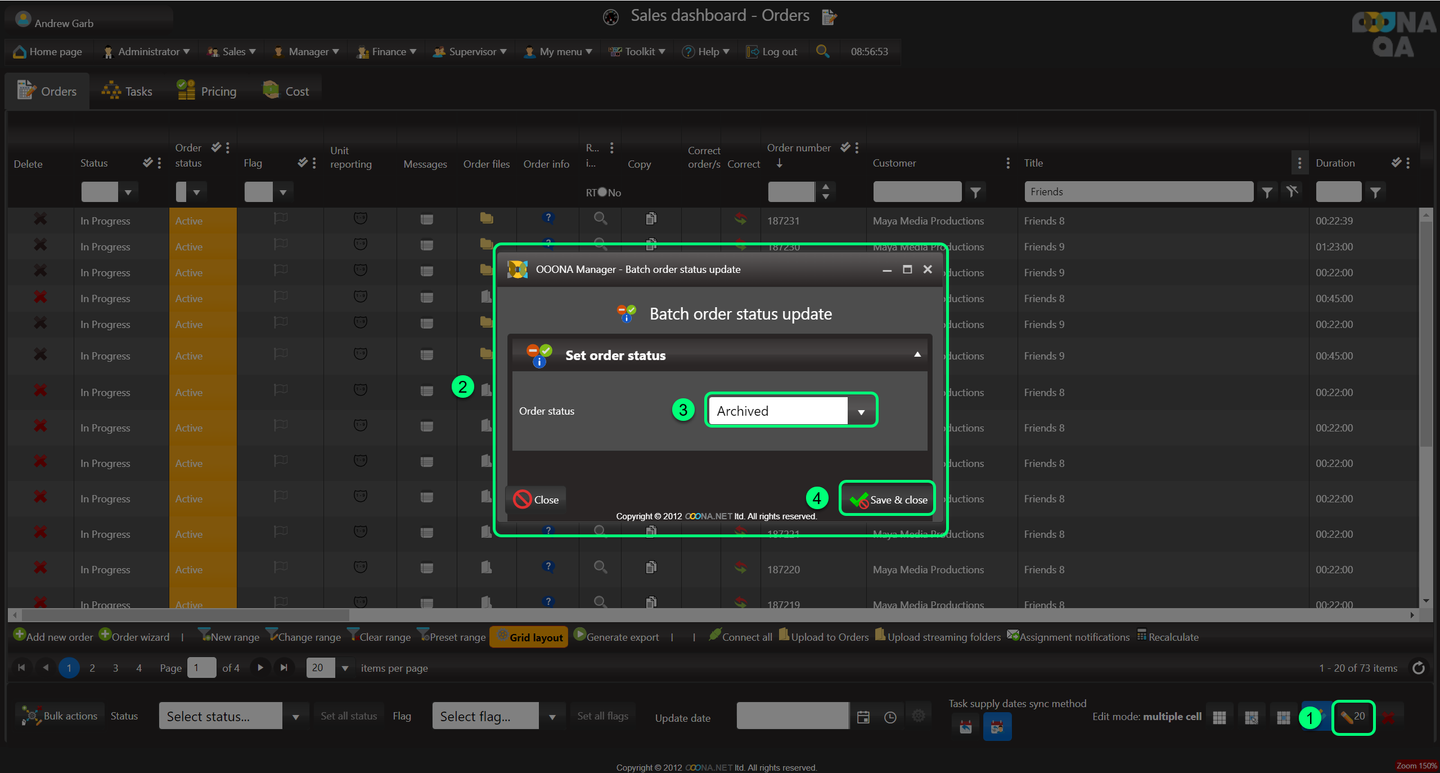Image resolution: width=1440 pixels, height=773 pixels.
Task: Open the Order status dropdown showing Archived
Action: coord(860,411)
